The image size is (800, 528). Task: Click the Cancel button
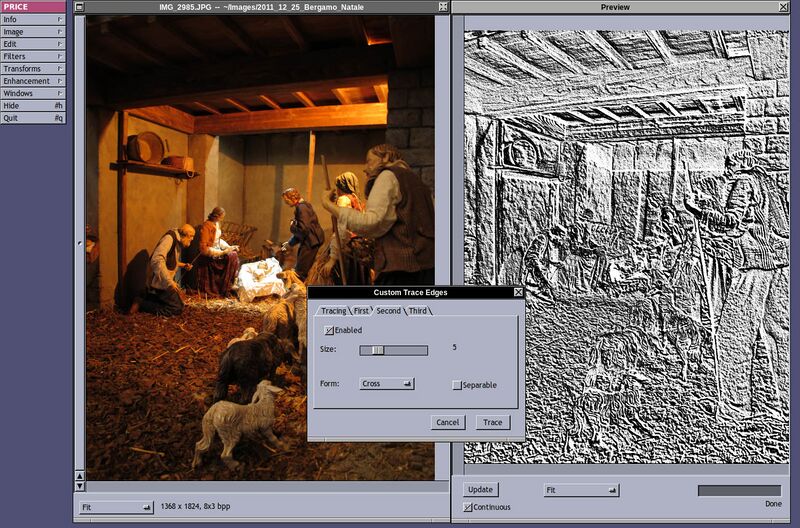[447, 422]
